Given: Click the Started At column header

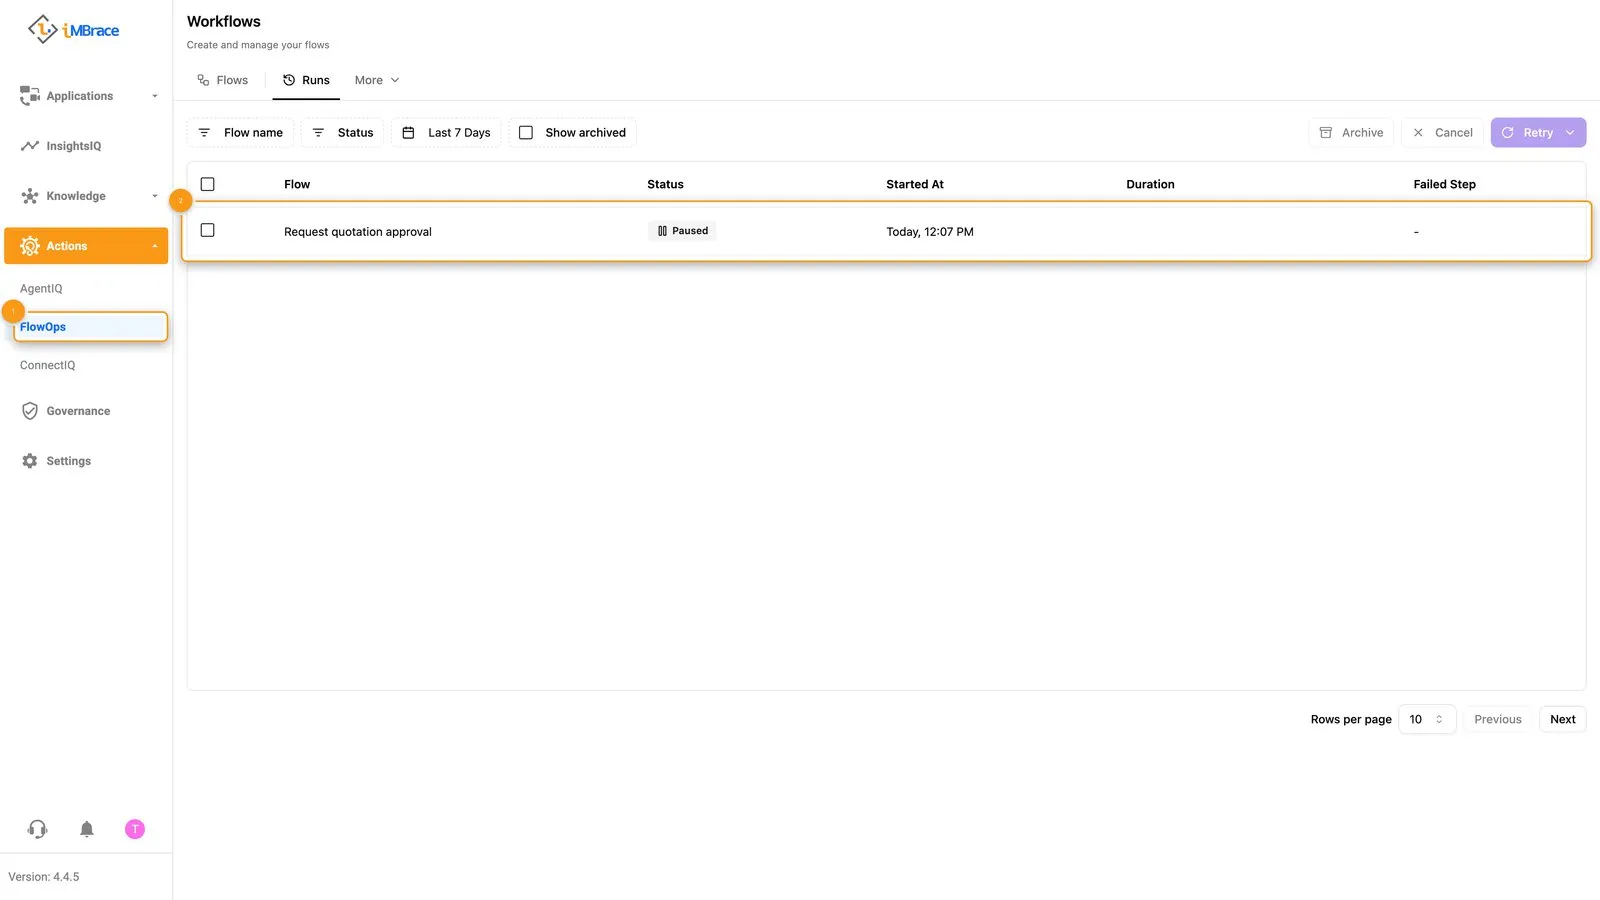Looking at the screenshot, I should pyautogui.click(x=914, y=184).
